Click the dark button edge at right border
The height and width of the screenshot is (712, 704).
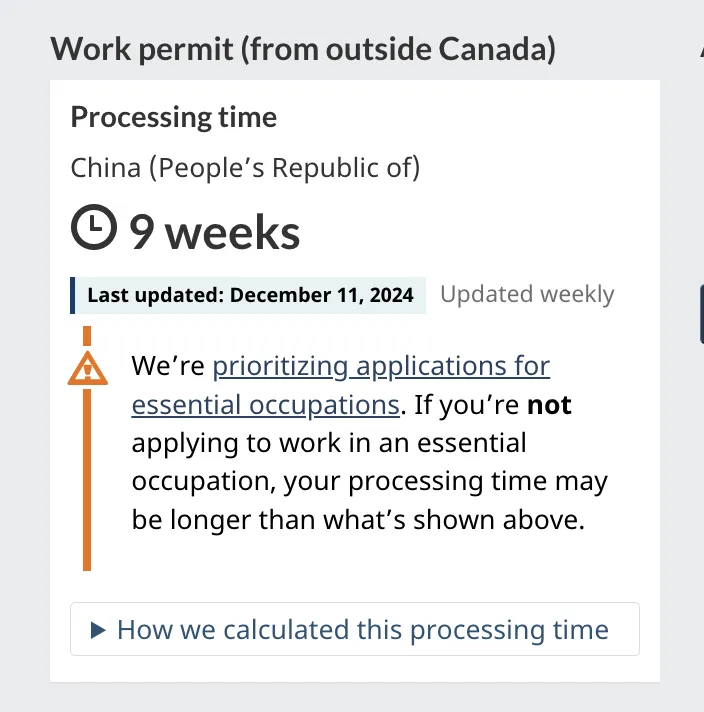tap(702, 313)
